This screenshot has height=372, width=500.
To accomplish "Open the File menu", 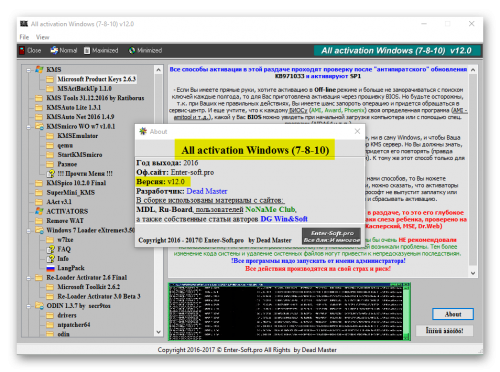I will (x=24, y=37).
